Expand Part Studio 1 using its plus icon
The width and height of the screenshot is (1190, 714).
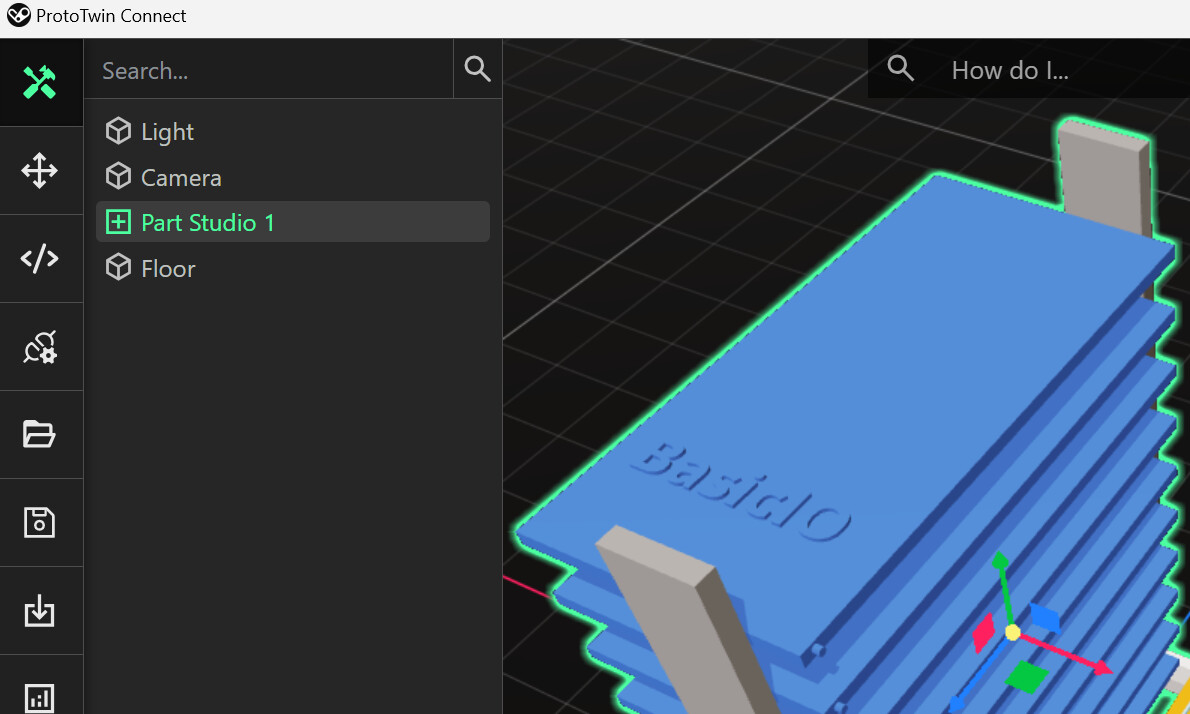(119, 222)
